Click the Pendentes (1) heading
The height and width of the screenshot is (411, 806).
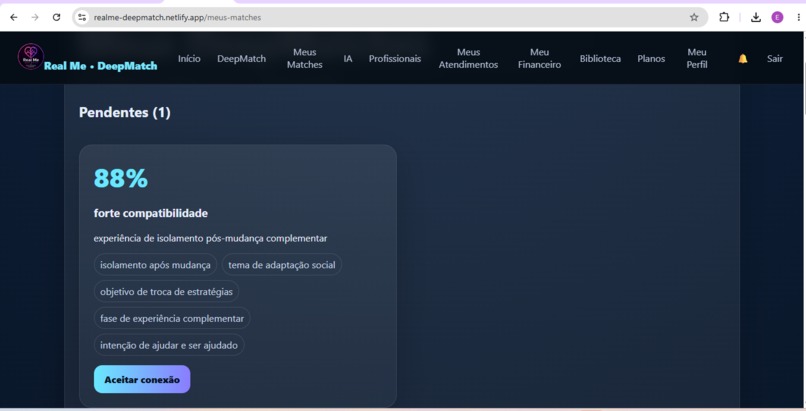(125, 113)
